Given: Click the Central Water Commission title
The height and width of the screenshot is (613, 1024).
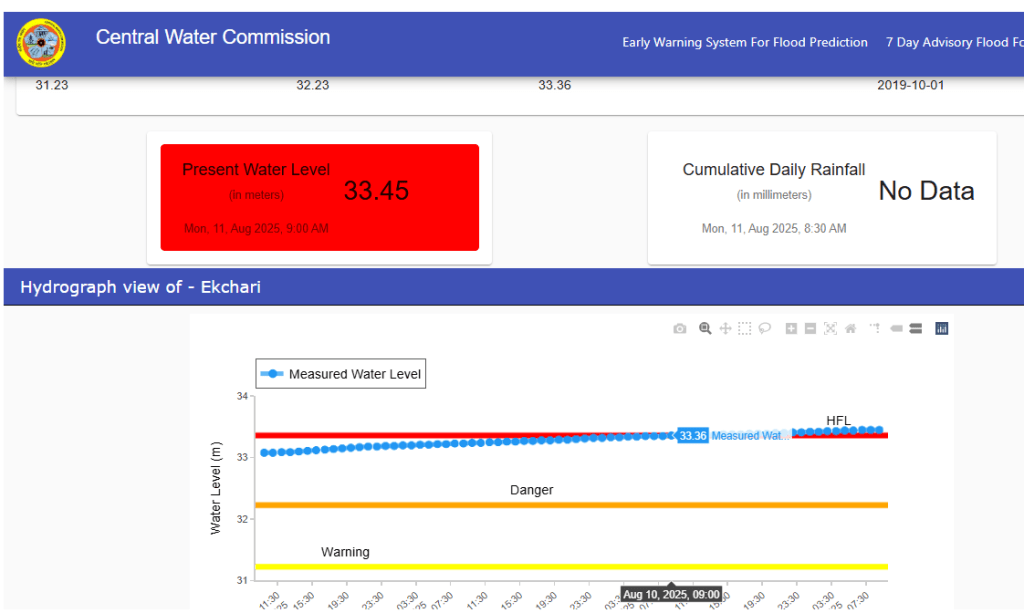Looking at the screenshot, I should pyautogui.click(x=213, y=38).
